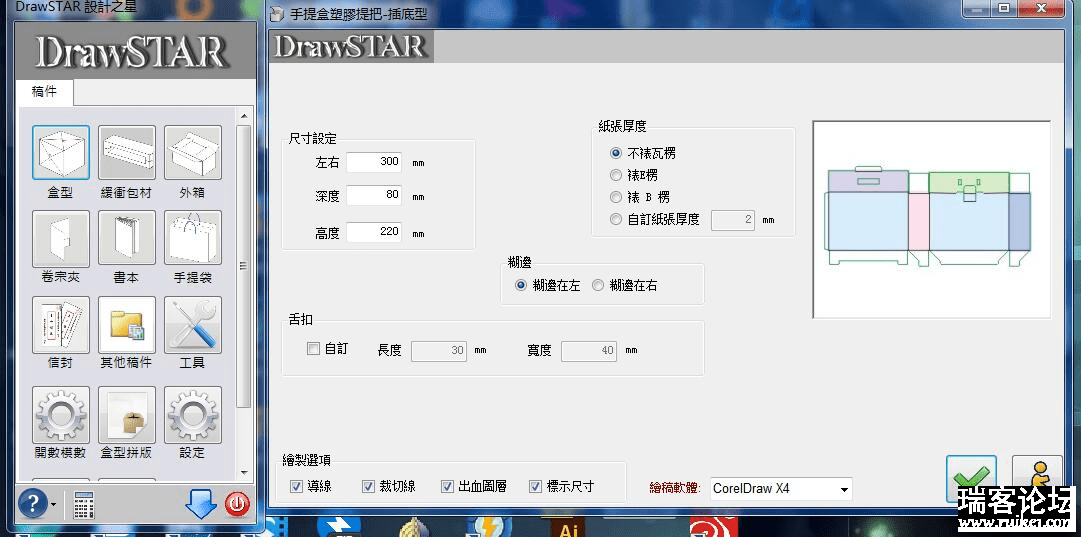The height and width of the screenshot is (537, 1081).
Task: Click the 繪稿軟體 label
Action: (676, 489)
